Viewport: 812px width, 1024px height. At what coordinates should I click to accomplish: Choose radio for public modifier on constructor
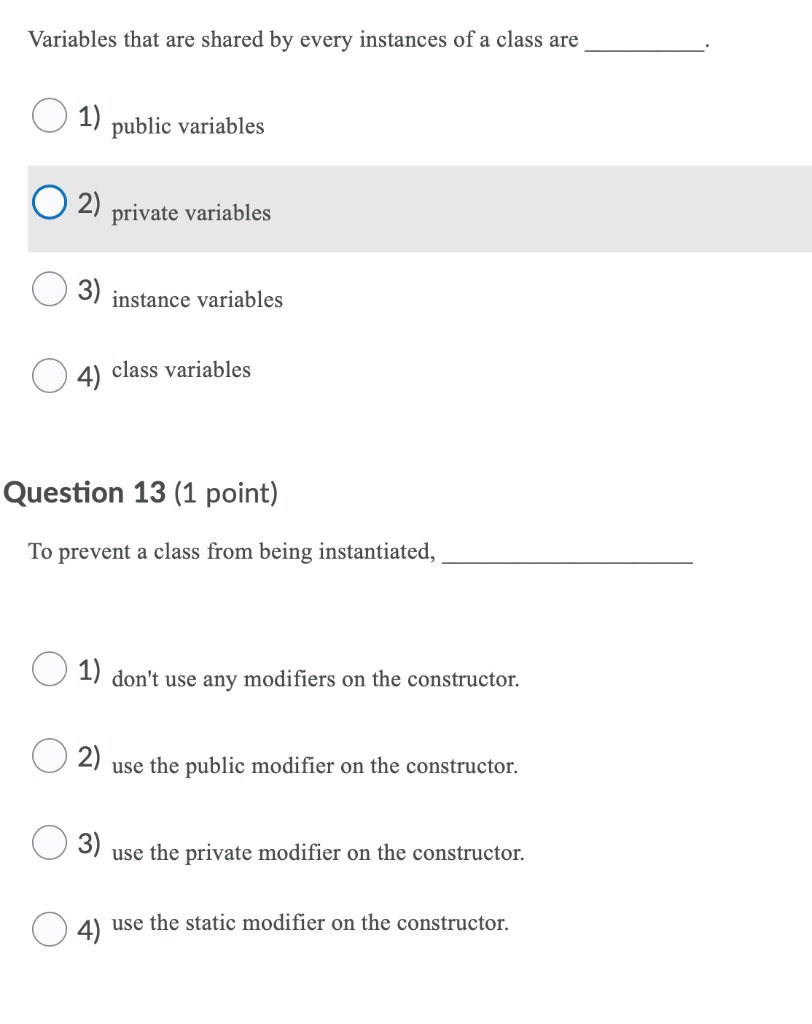(x=50, y=756)
